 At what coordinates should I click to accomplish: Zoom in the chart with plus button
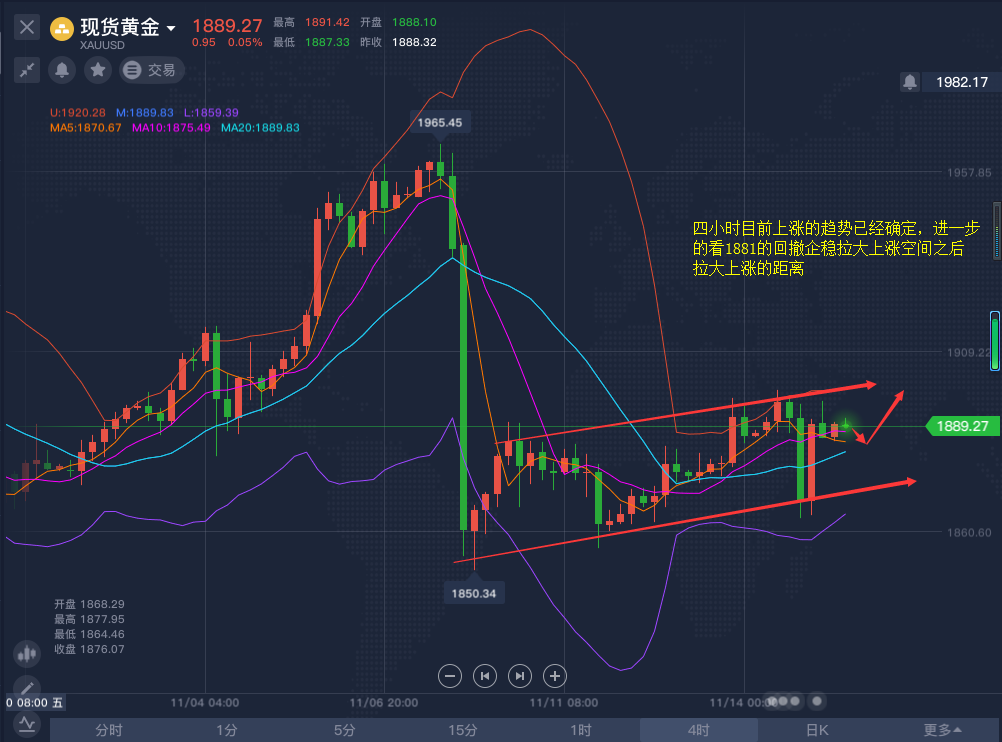(x=555, y=676)
